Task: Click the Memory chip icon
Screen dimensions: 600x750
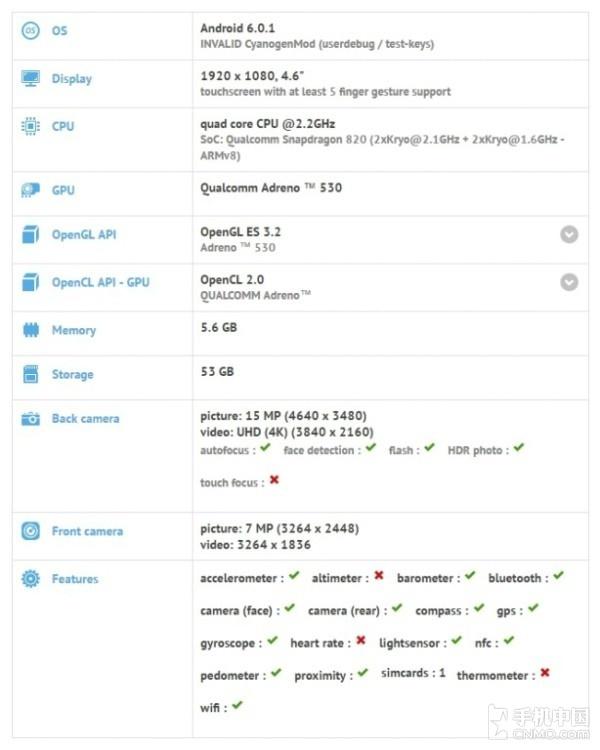Action: 31,330
